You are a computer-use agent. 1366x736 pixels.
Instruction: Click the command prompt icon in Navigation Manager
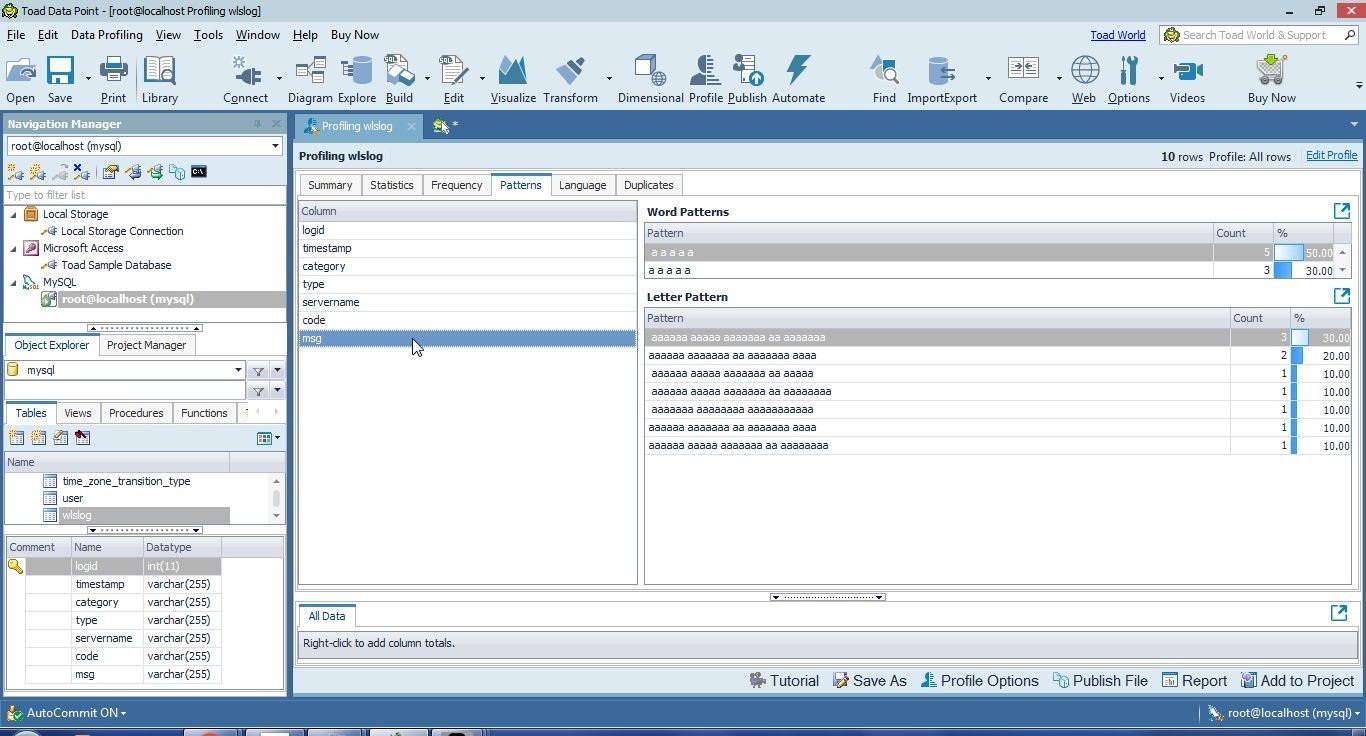click(199, 172)
